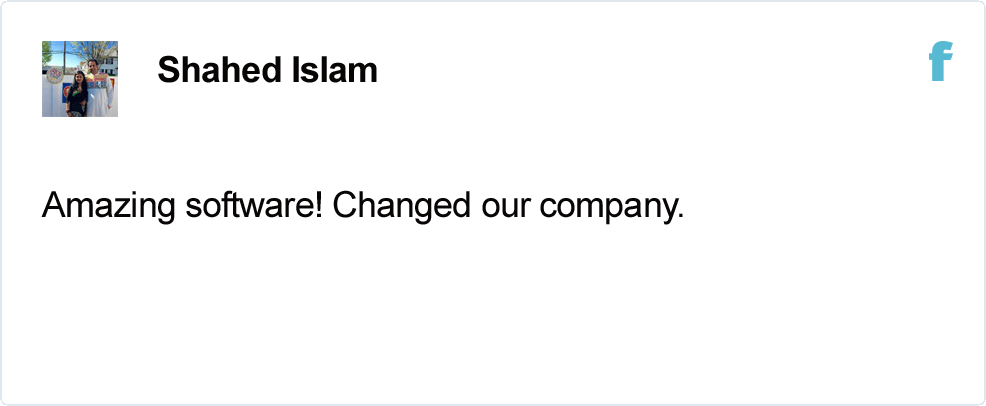Click the white house in the avatar background

(108, 64)
